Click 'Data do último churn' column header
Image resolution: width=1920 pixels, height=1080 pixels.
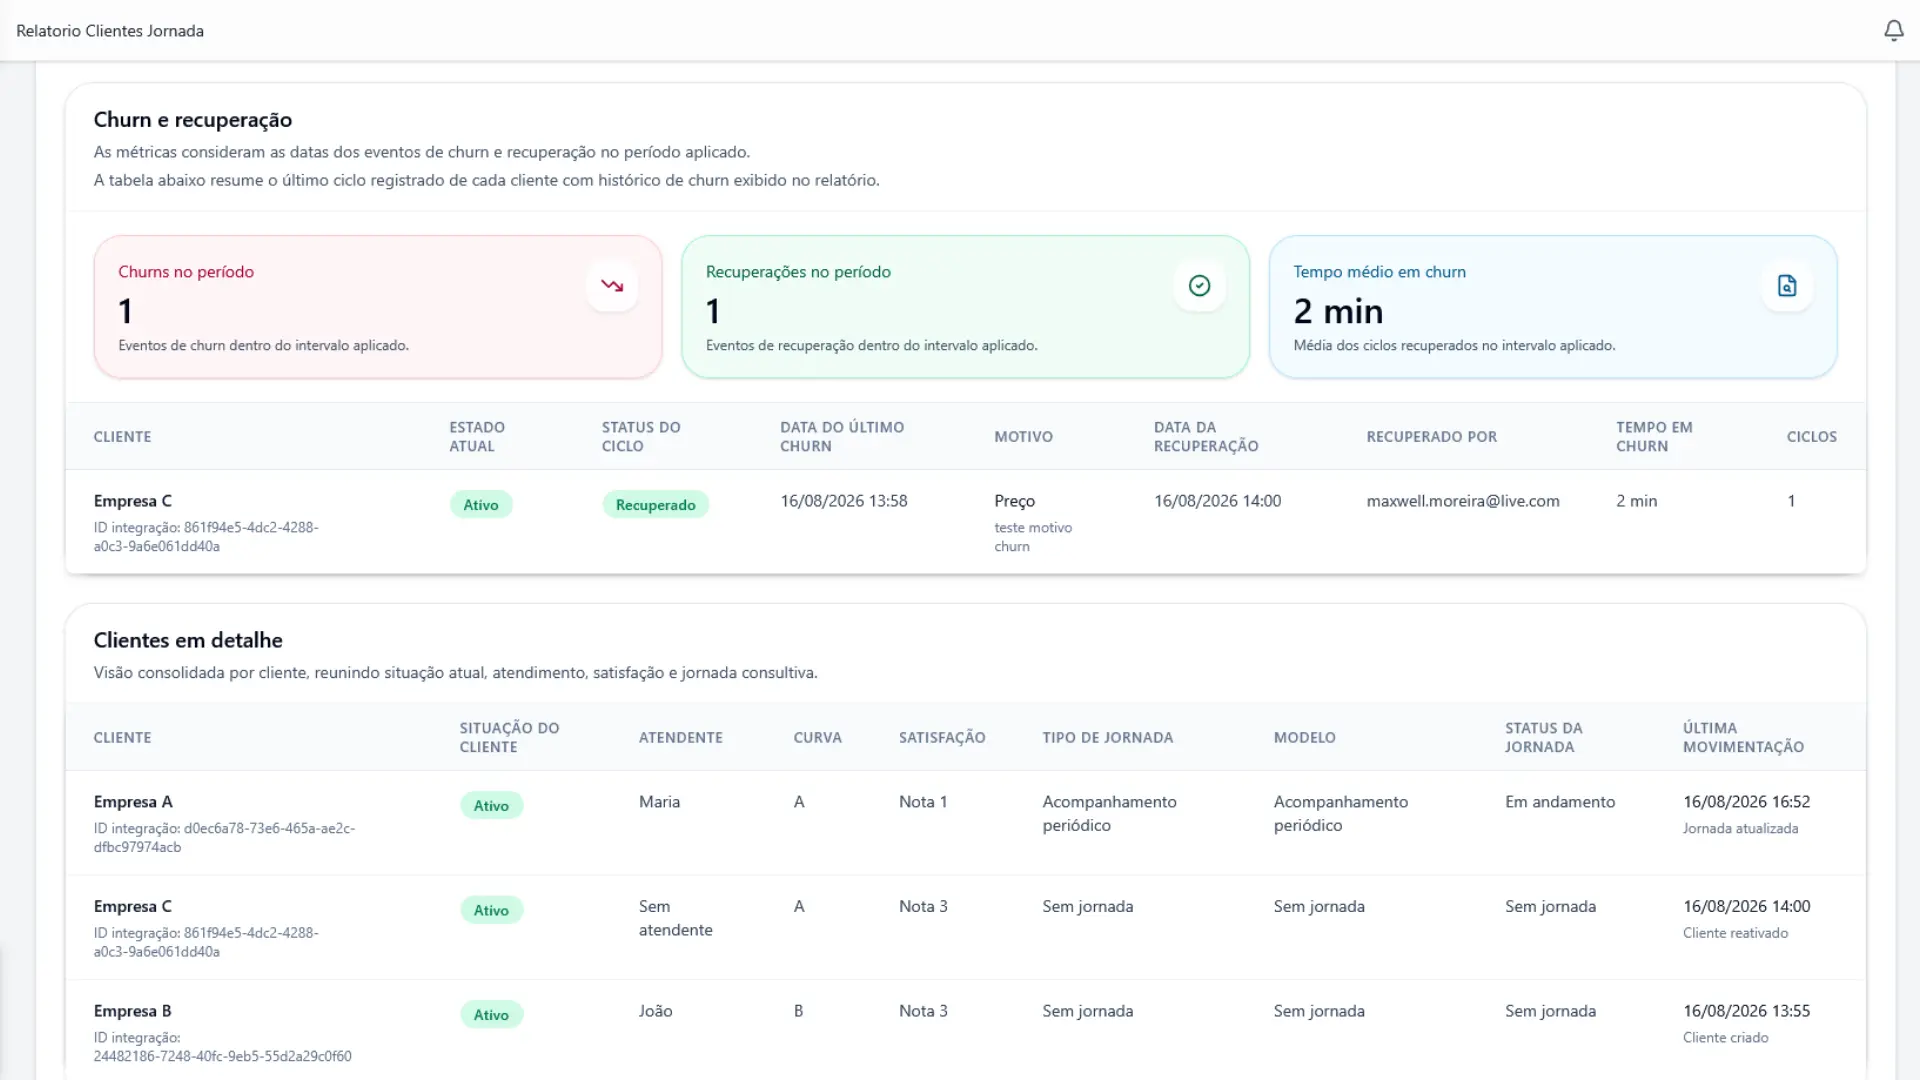tap(842, 437)
